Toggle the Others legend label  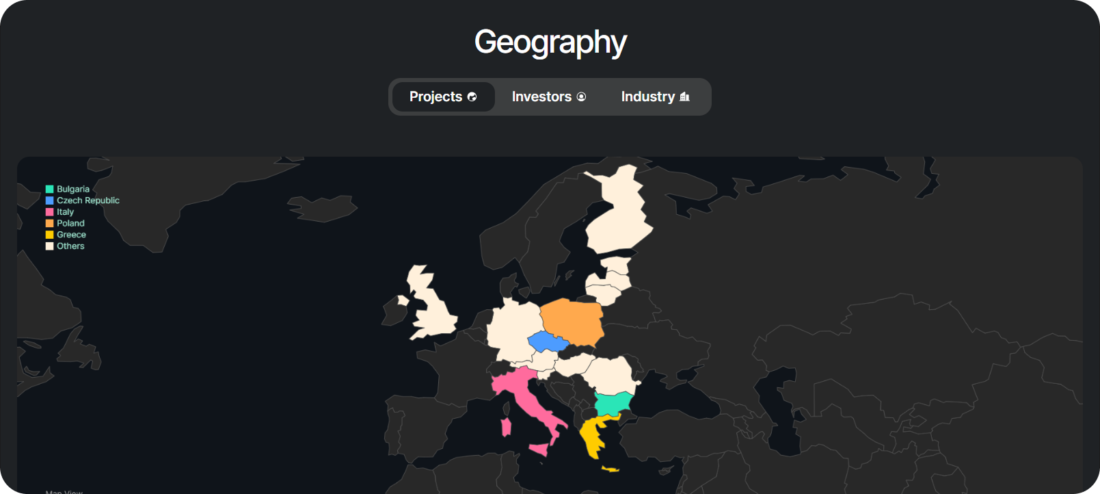(71, 246)
